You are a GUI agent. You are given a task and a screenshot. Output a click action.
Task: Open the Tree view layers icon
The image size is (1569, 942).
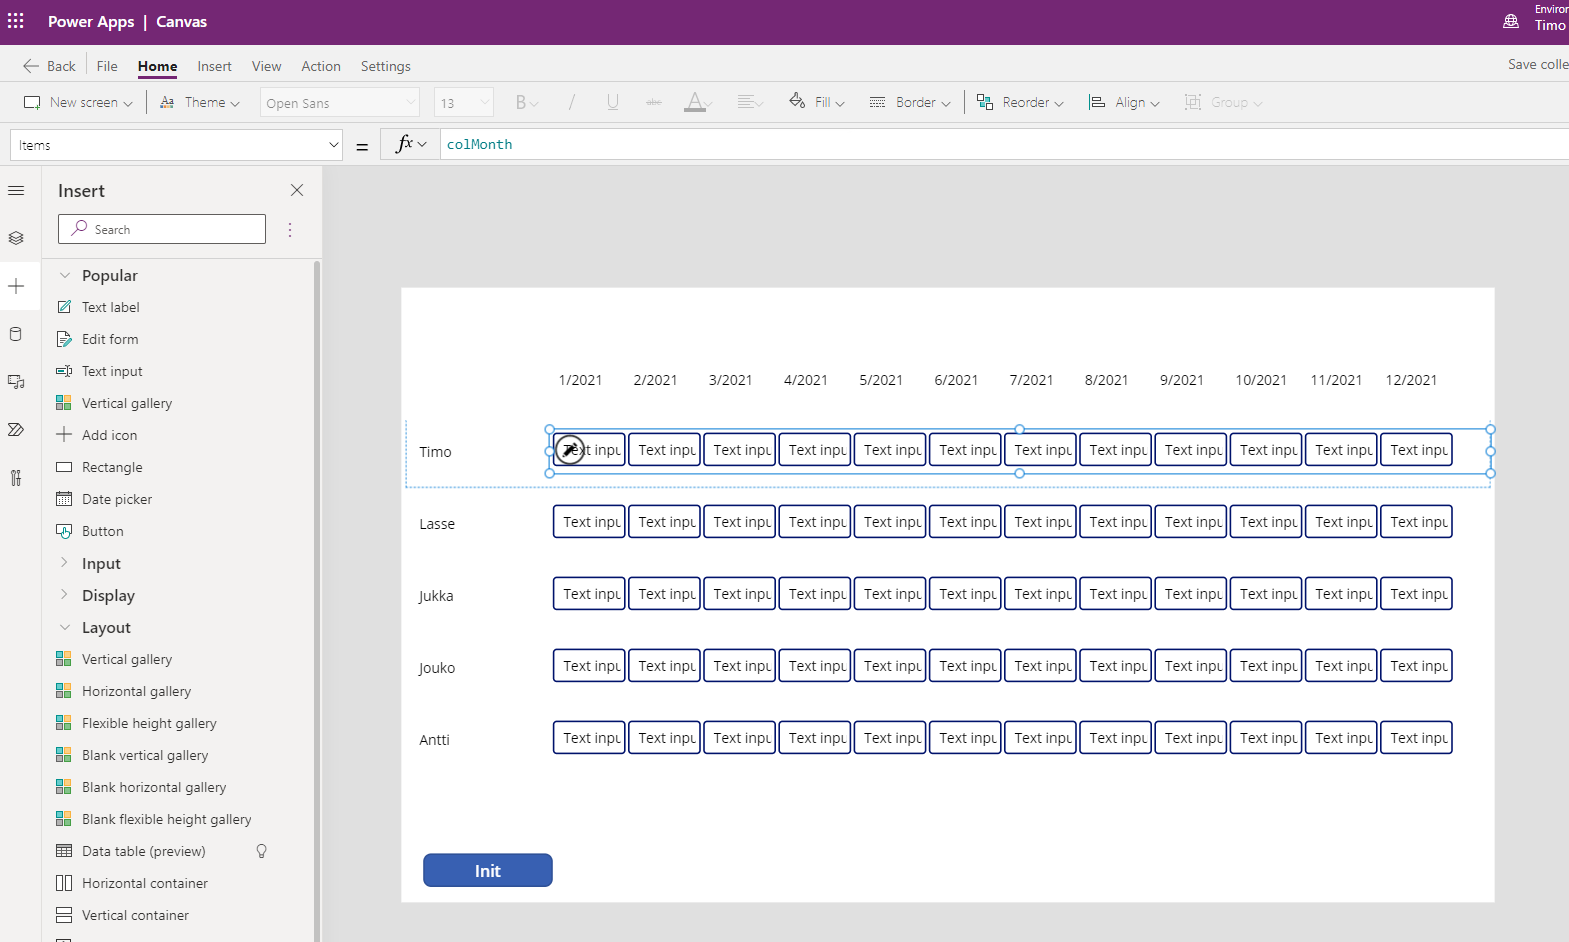pos(16,238)
